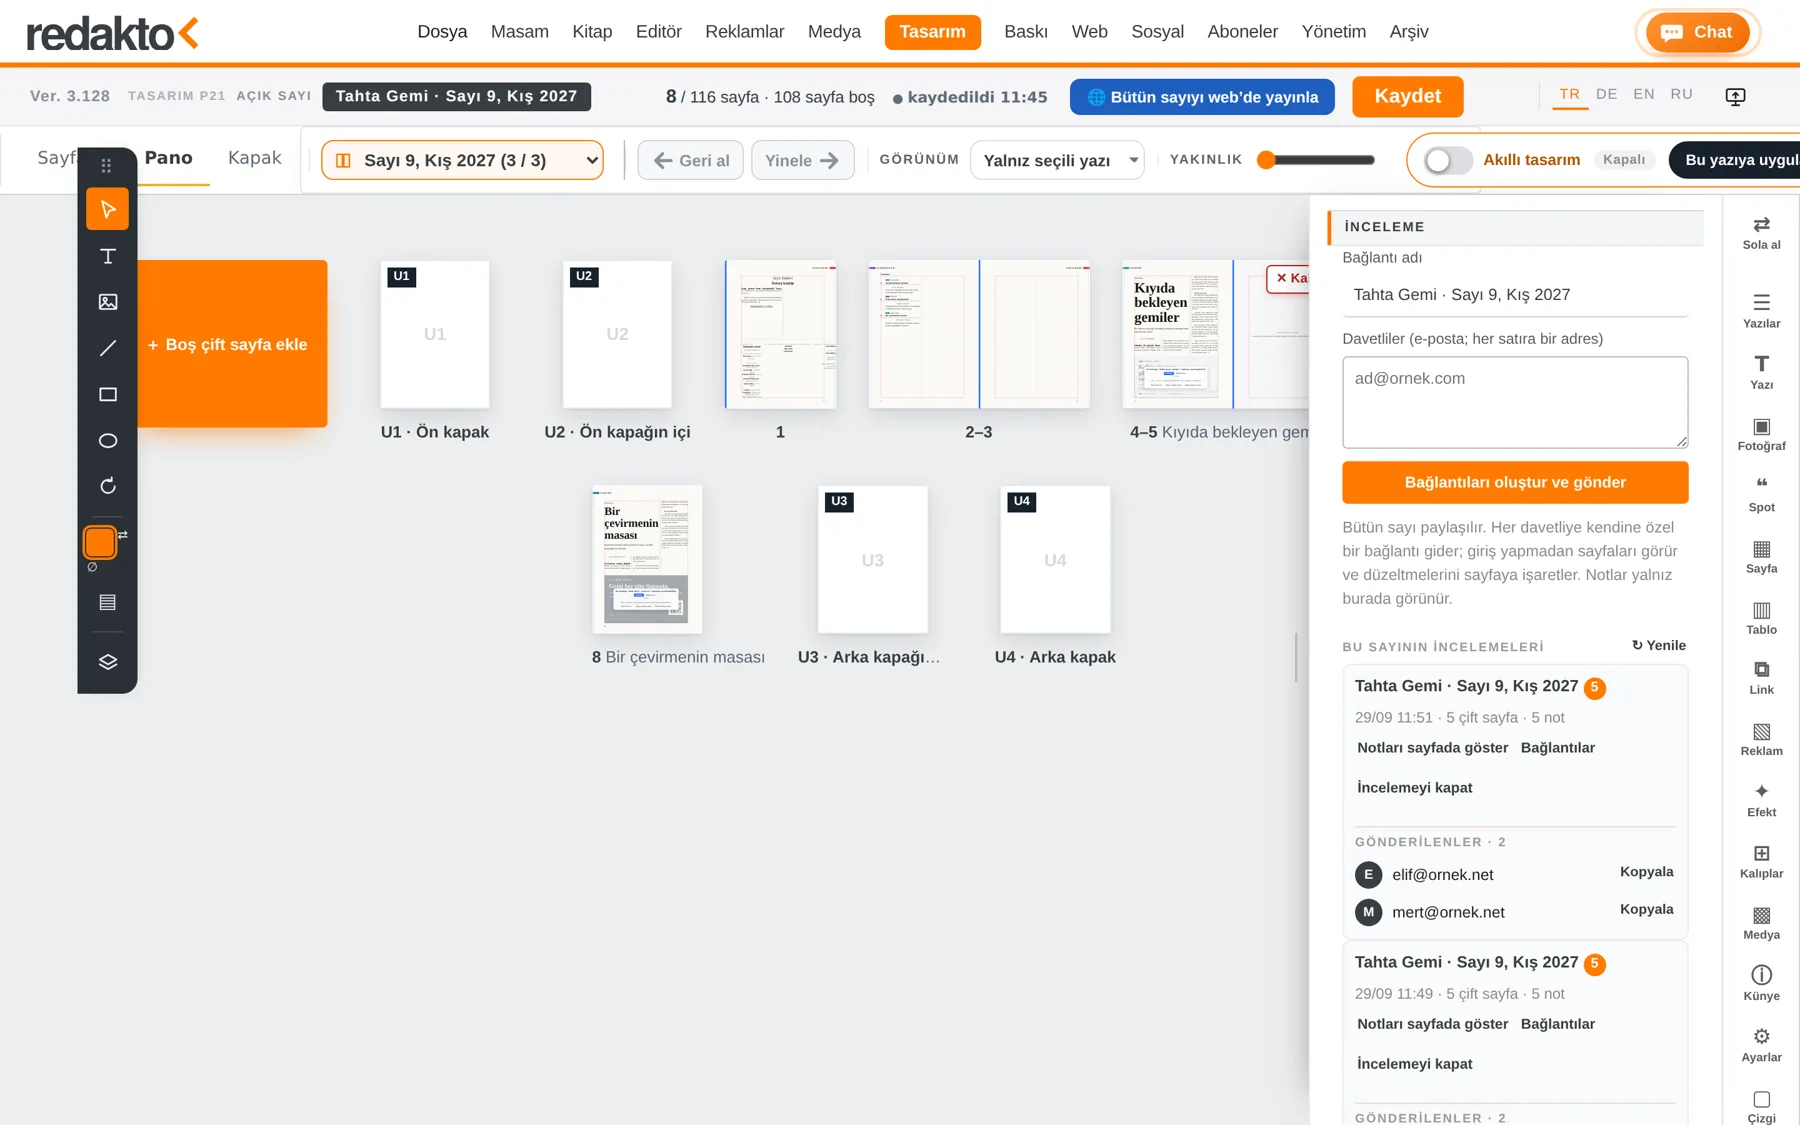
Task: Click the Kaydet save button
Action: 1407,97
